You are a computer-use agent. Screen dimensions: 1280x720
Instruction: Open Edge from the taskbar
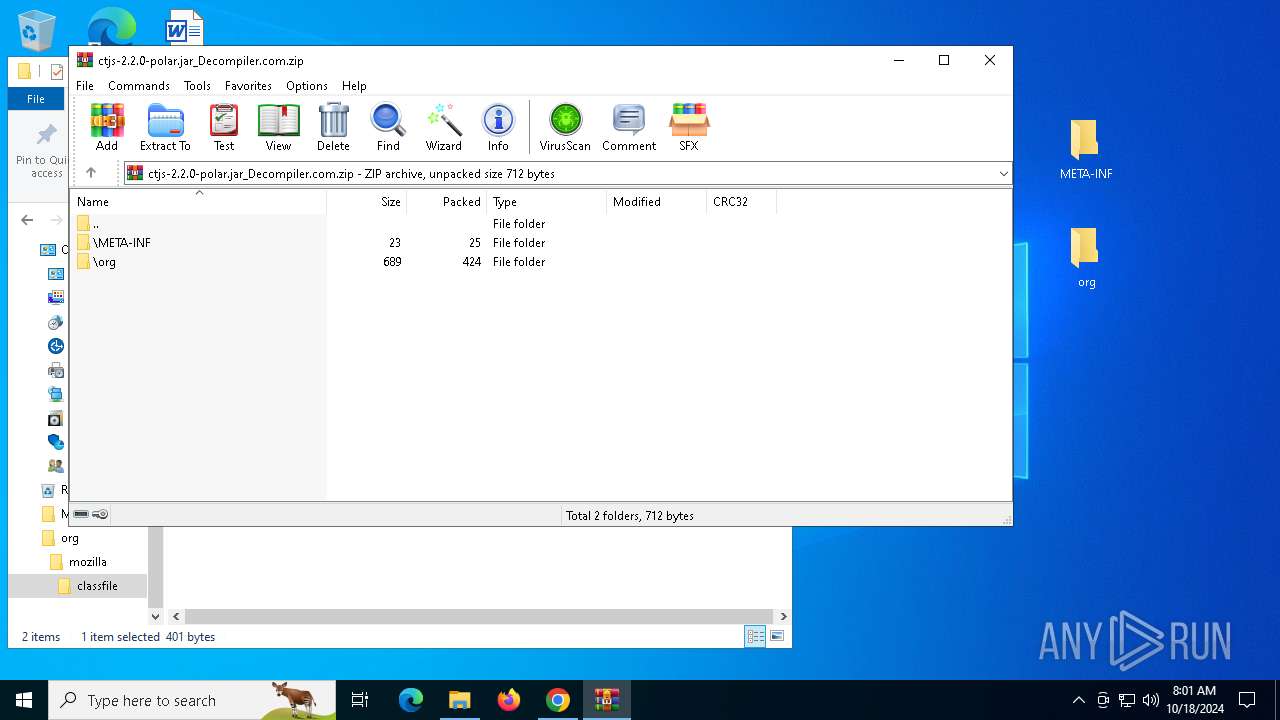click(411, 700)
